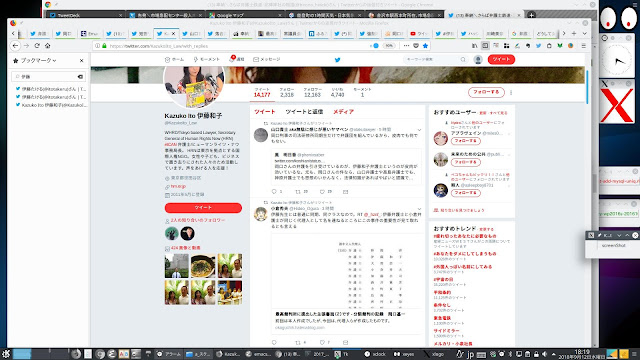The width and height of the screenshot is (640, 360).
Task: Open the 90% zoom level indicator
Action: coord(389,46)
